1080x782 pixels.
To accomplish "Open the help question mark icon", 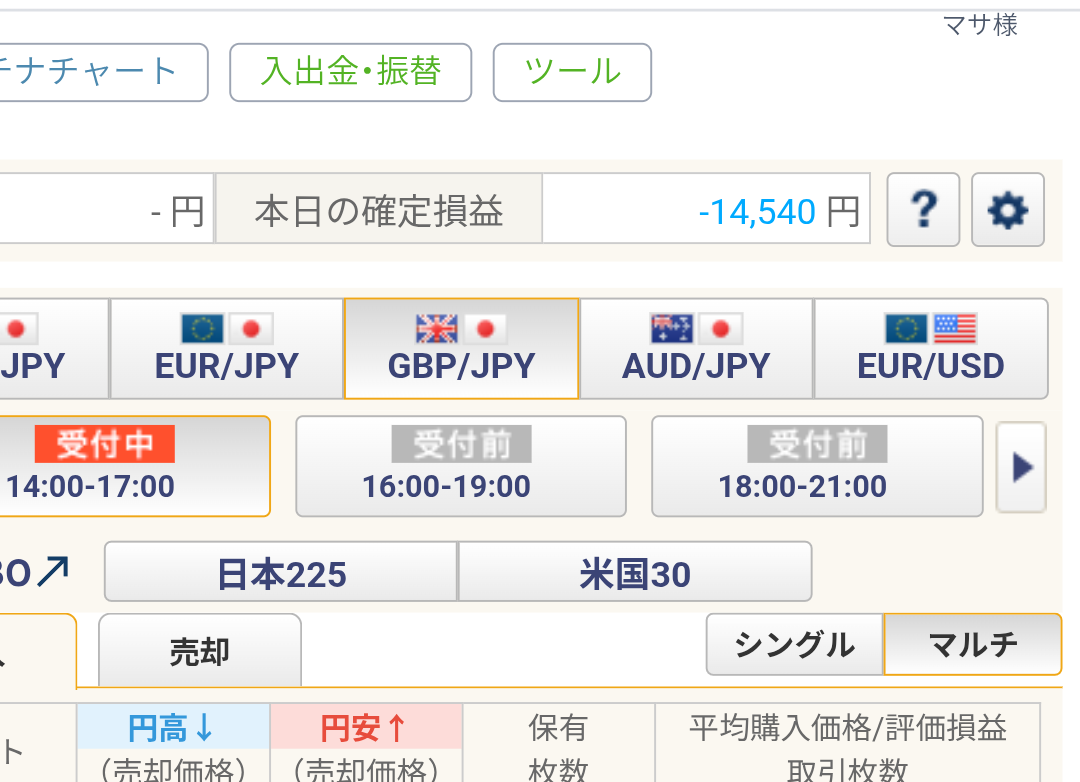I will (x=924, y=209).
